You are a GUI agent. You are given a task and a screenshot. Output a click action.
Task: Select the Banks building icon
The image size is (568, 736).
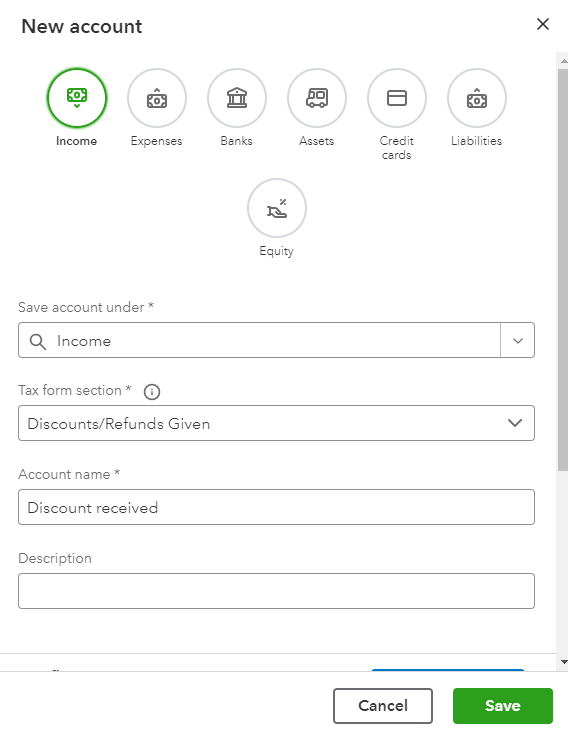[x=237, y=98]
